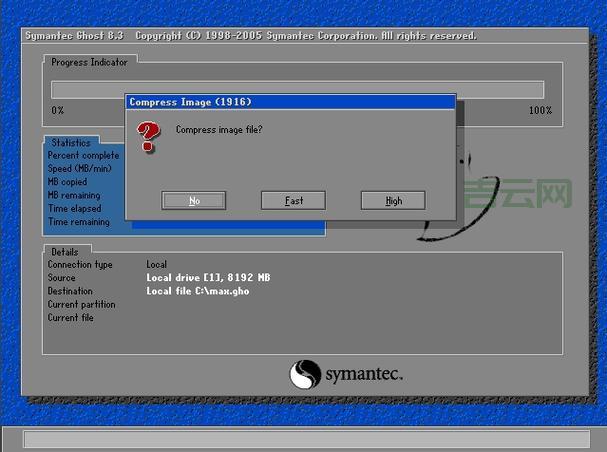
Task: Click the Progress Indicator group label
Action: (x=90, y=62)
